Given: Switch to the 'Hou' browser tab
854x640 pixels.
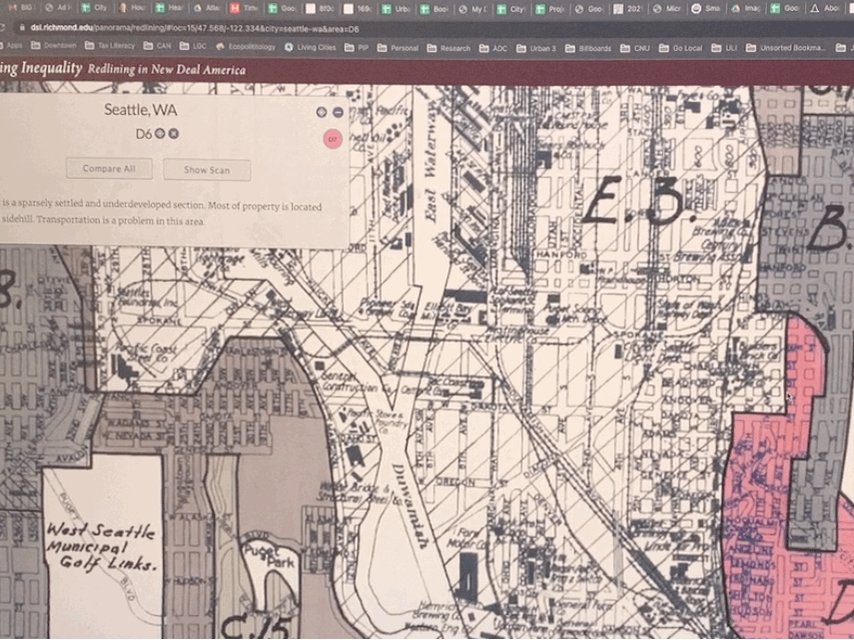Looking at the screenshot, I should pyautogui.click(x=132, y=8).
